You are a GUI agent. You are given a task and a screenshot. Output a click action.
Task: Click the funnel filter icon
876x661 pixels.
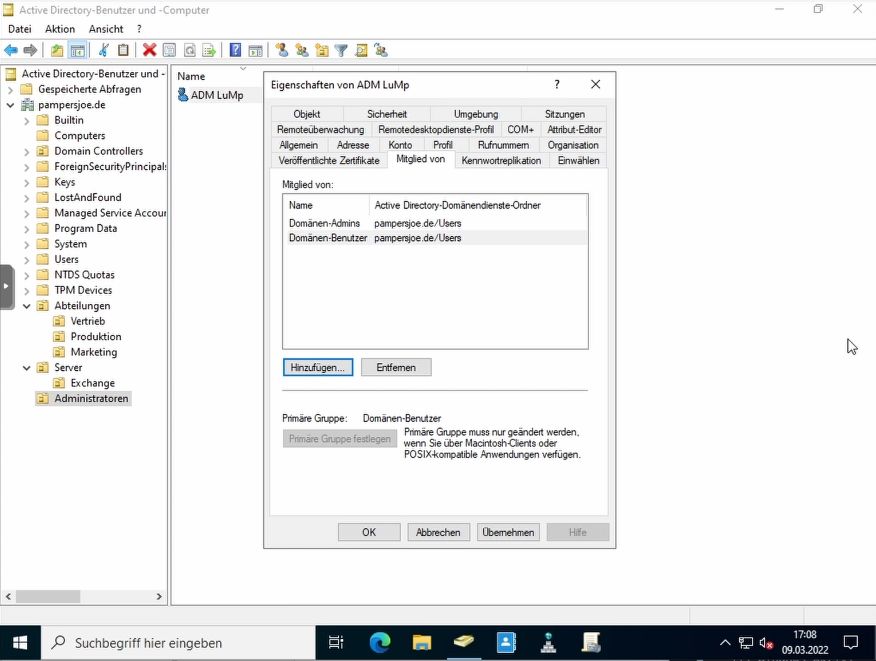[x=341, y=50]
